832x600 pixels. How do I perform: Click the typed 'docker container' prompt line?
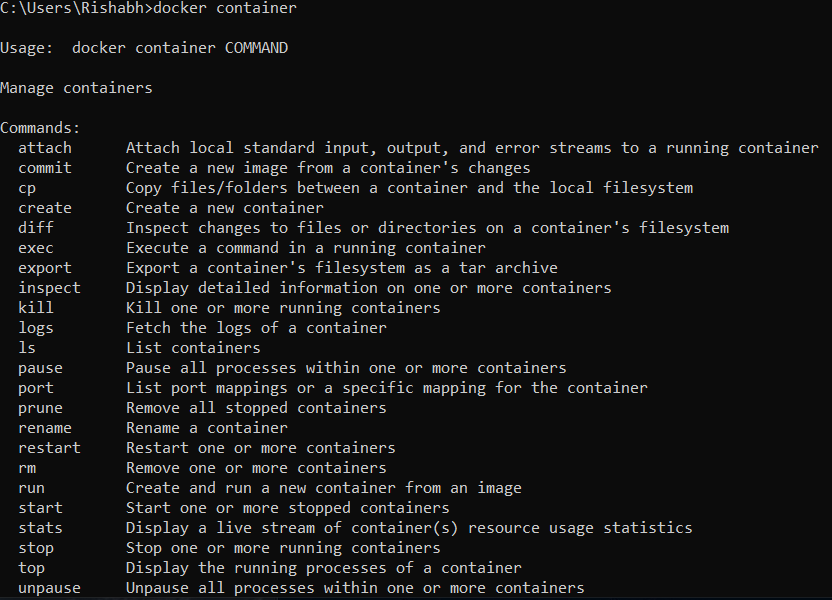tap(149, 8)
